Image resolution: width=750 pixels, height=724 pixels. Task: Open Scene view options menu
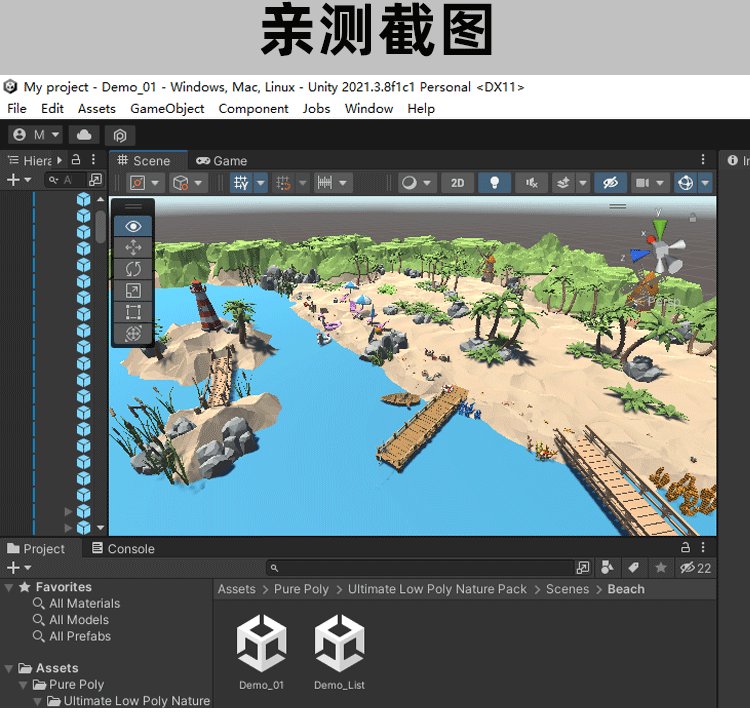coord(703,159)
